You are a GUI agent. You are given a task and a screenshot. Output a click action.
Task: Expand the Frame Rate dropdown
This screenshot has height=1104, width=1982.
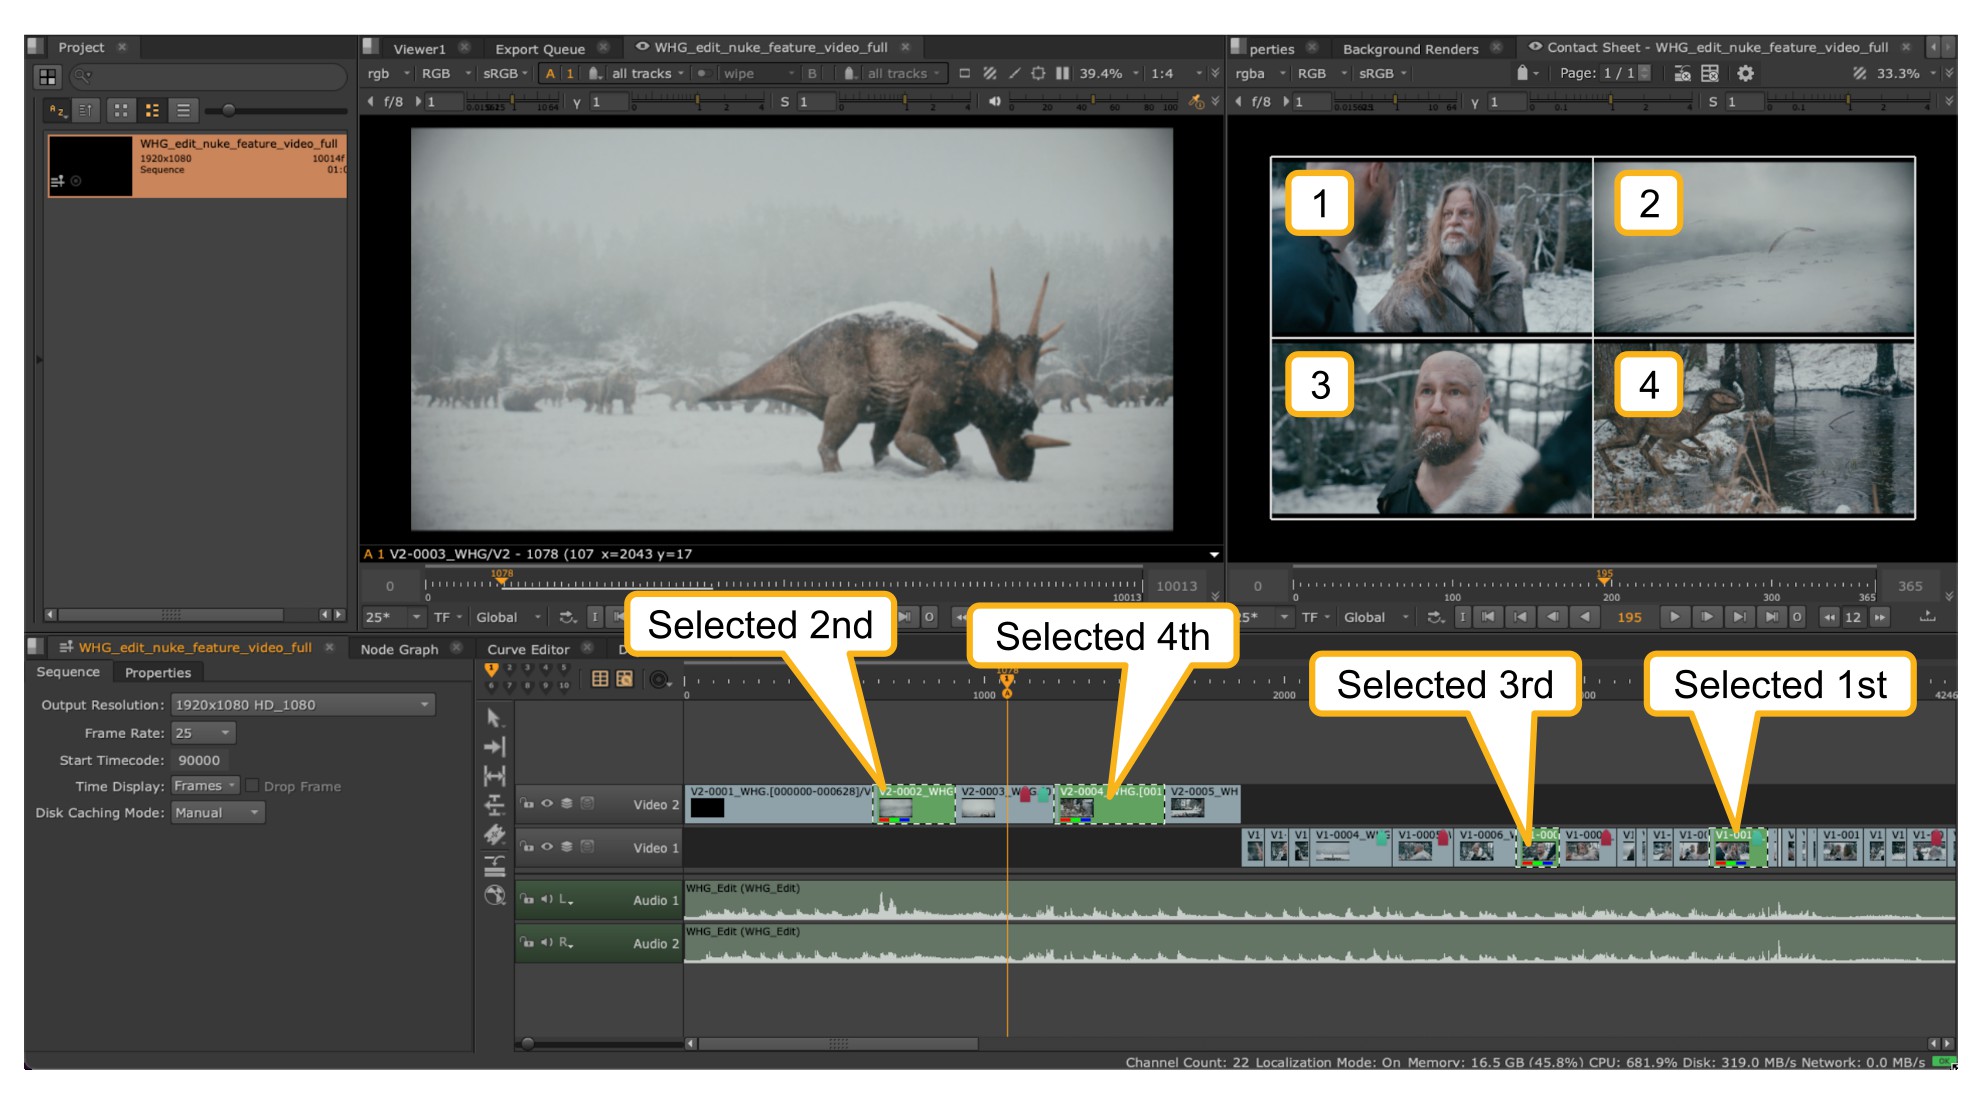coord(204,733)
